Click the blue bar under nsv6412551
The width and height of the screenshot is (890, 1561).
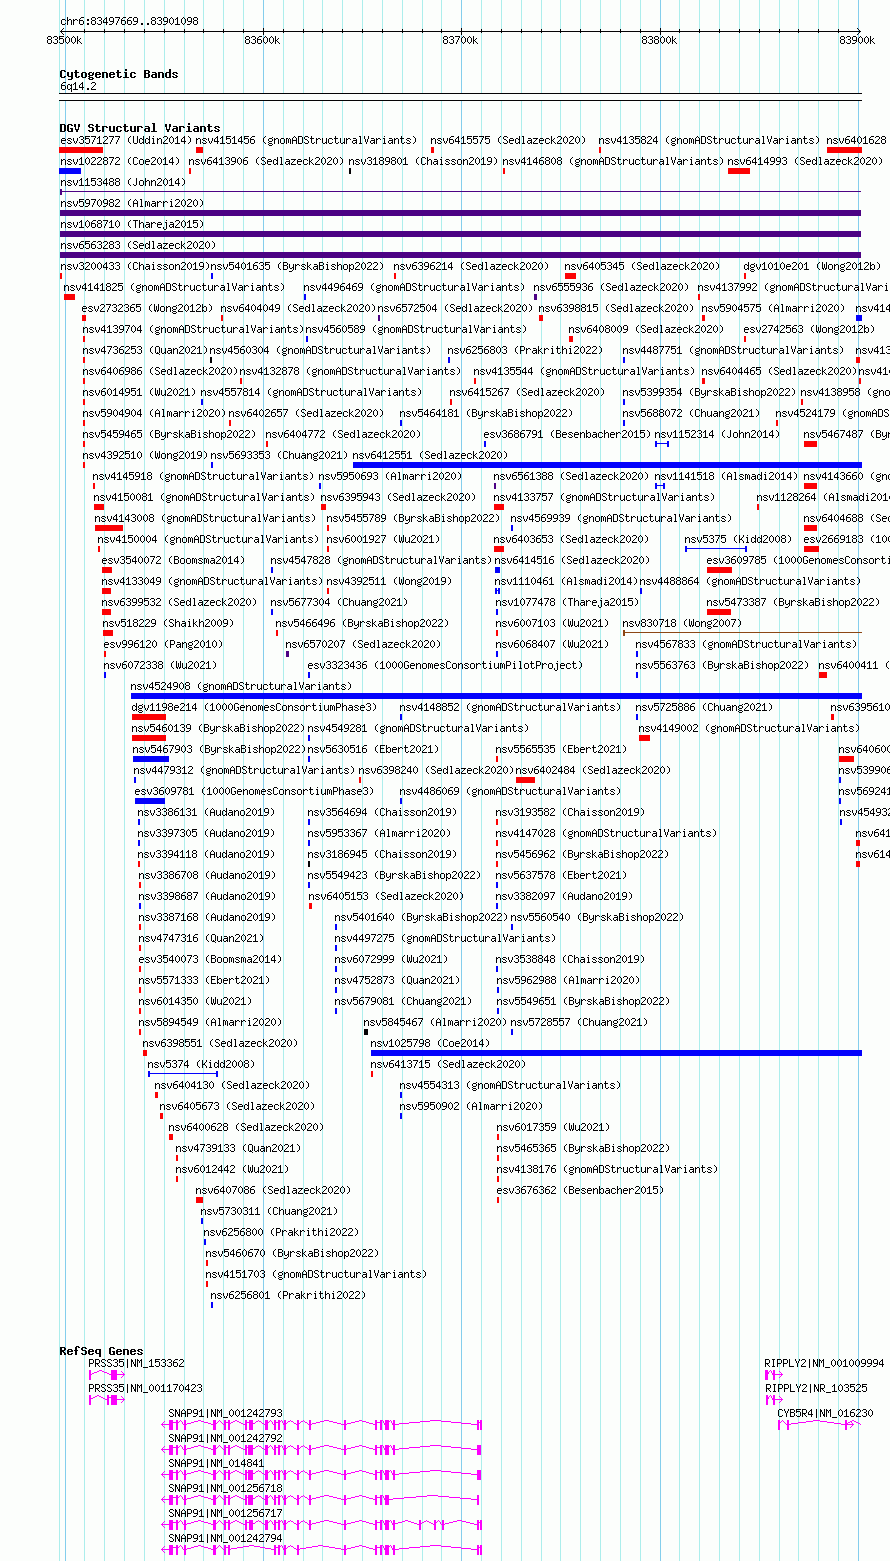click(x=607, y=465)
